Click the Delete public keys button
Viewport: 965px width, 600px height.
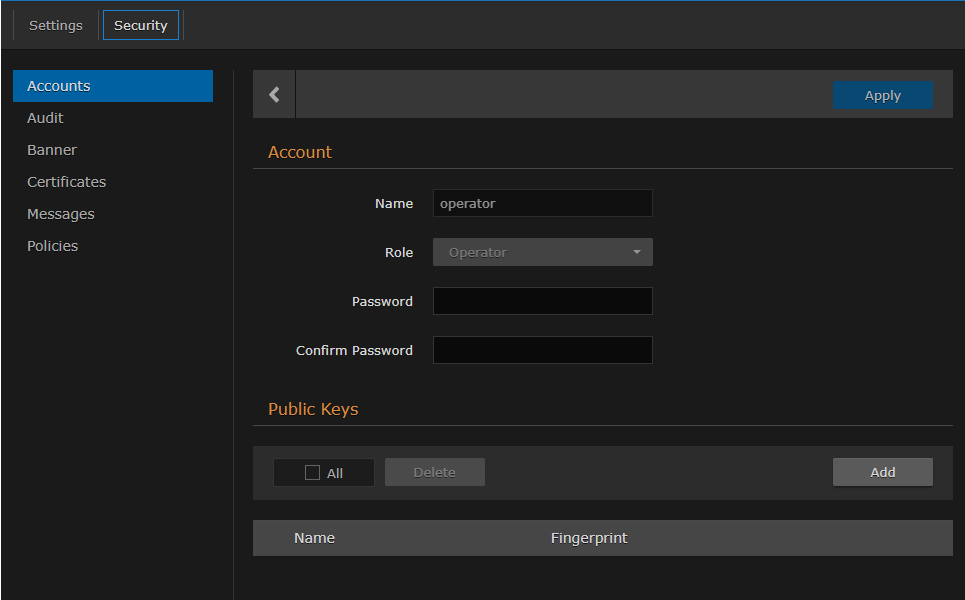[435, 472]
